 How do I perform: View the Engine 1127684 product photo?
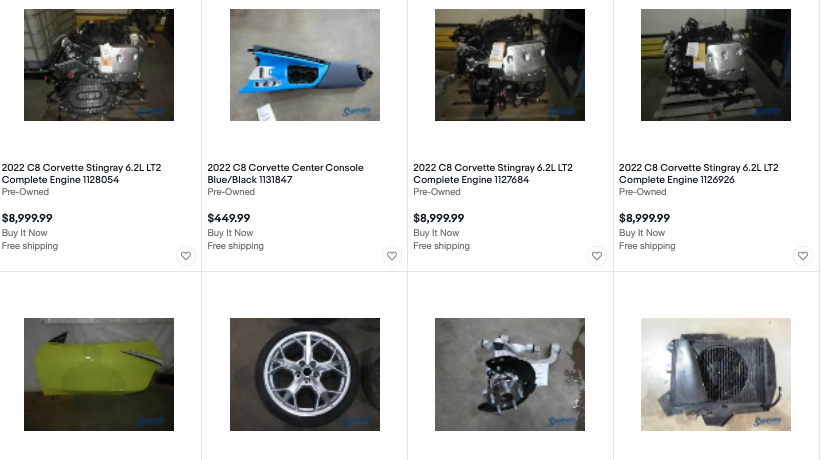click(510, 65)
